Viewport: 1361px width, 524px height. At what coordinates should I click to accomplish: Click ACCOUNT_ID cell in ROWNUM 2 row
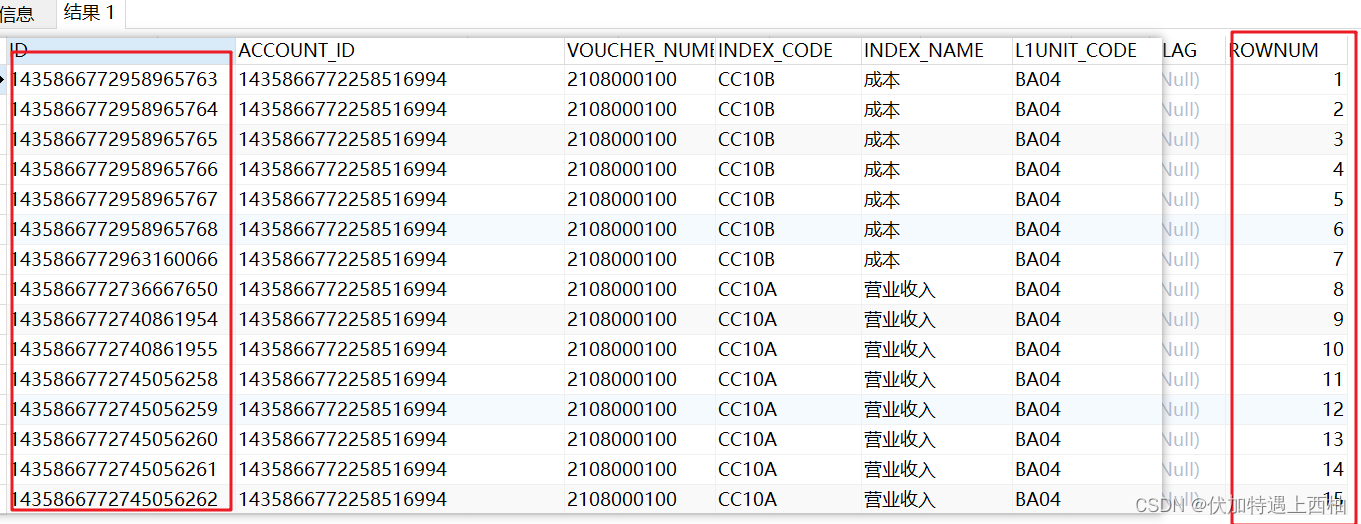(x=400, y=109)
